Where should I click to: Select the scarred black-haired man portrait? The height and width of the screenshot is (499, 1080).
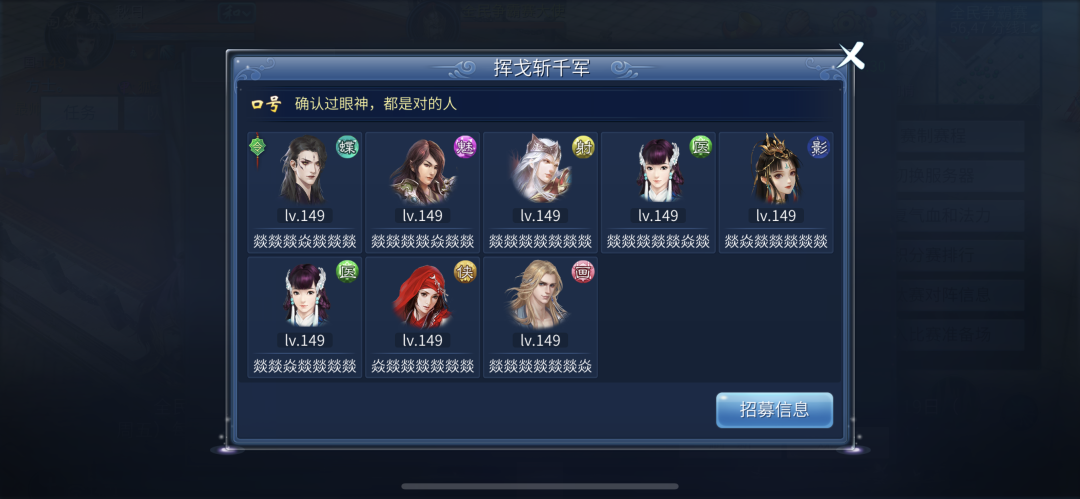tap(304, 169)
